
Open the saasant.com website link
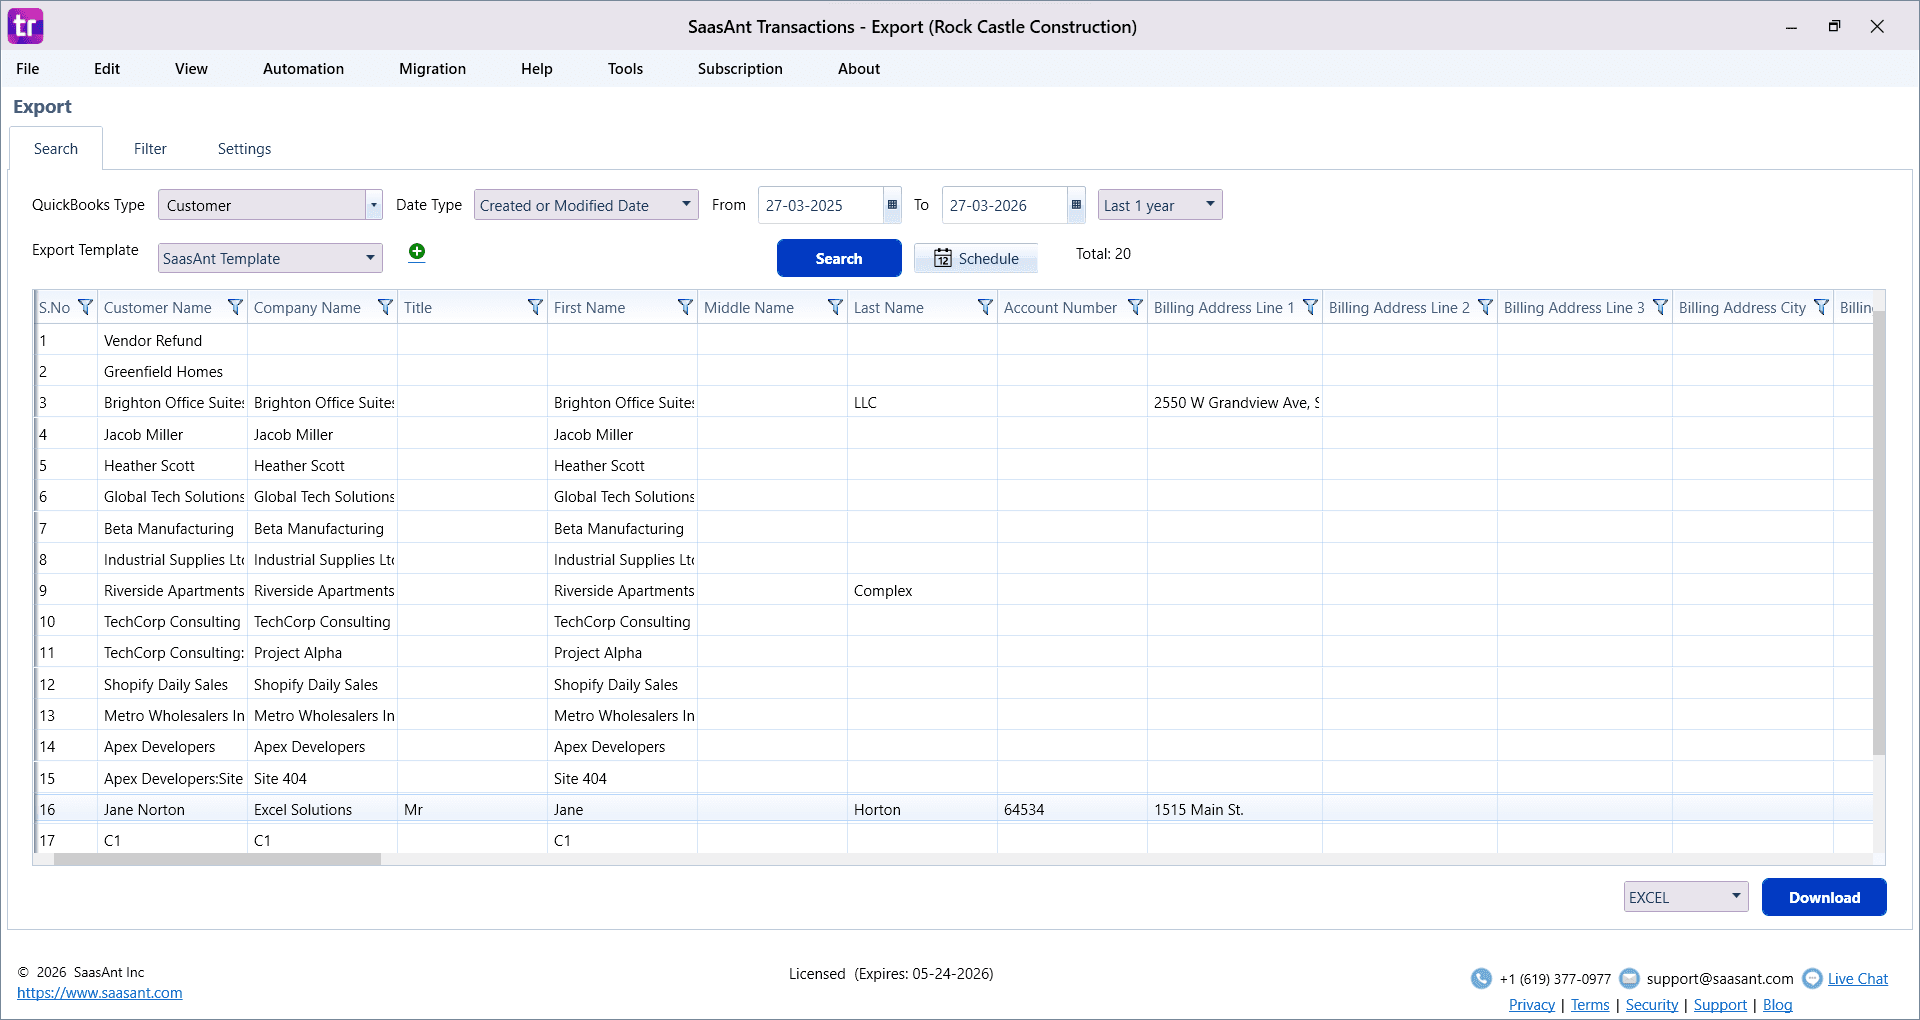click(100, 993)
